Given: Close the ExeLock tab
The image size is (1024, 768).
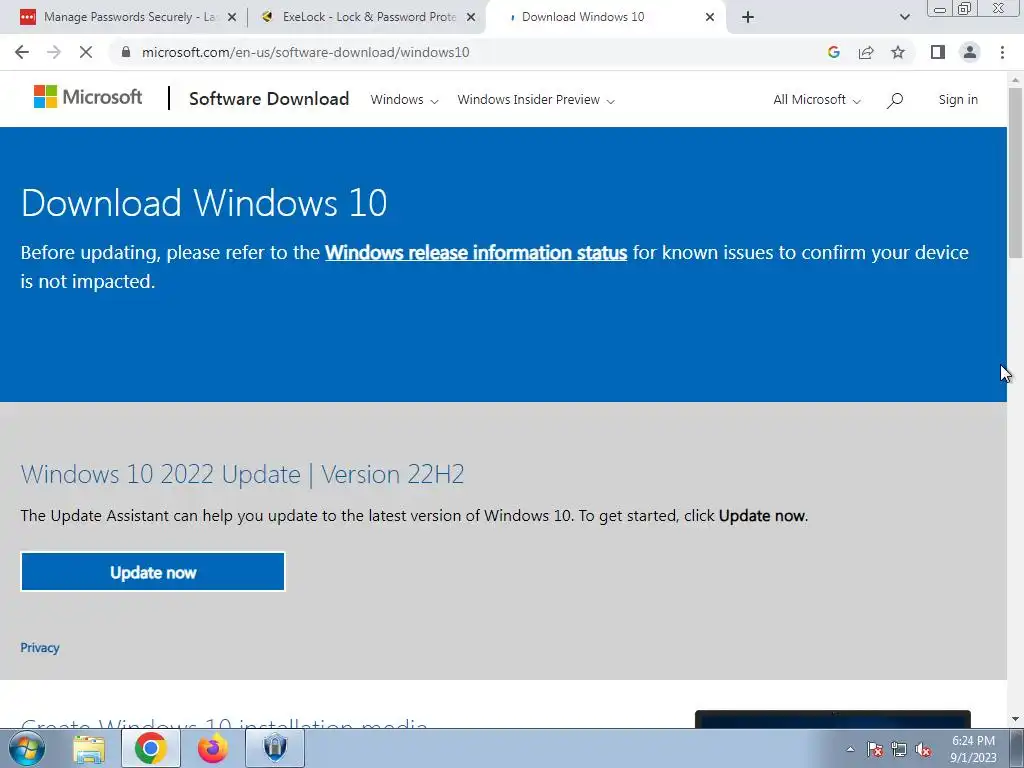Looking at the screenshot, I should click(x=471, y=17).
